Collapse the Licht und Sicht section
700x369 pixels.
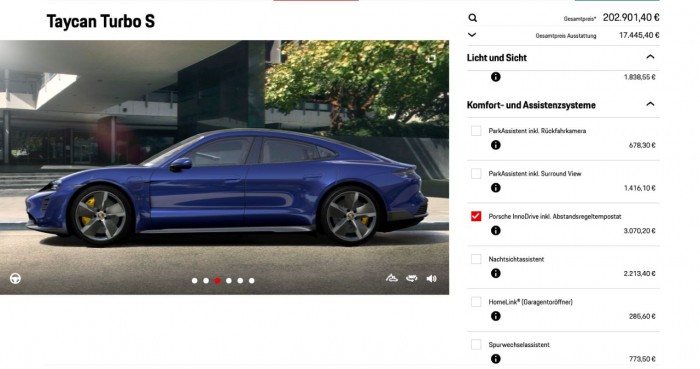point(650,57)
